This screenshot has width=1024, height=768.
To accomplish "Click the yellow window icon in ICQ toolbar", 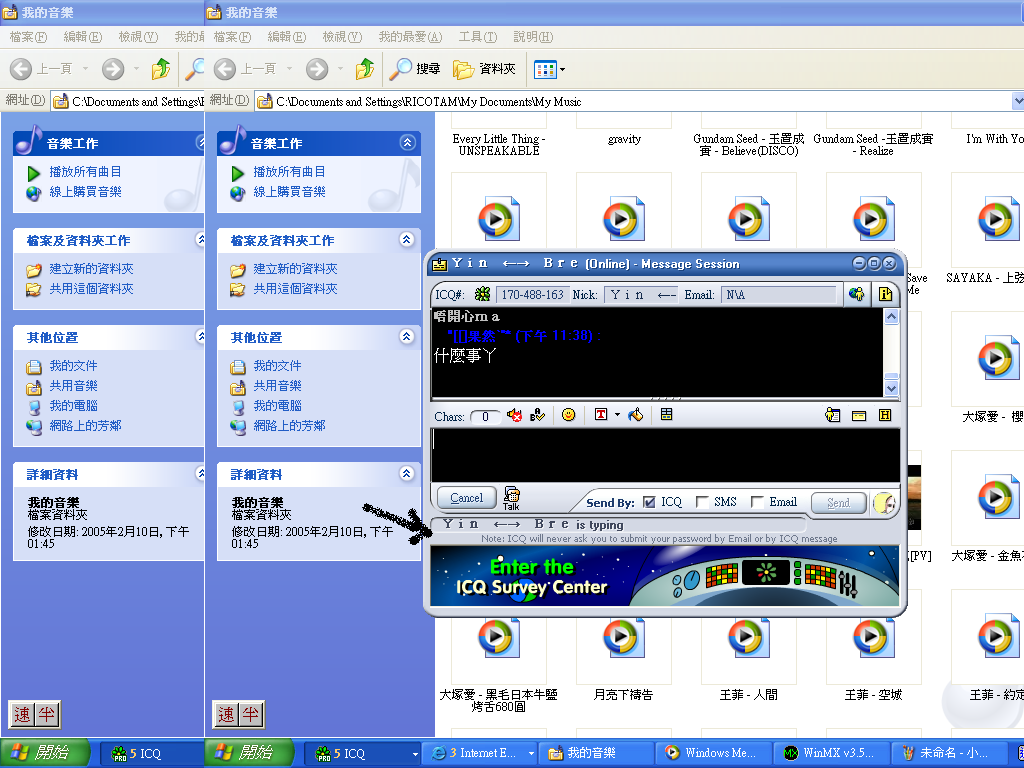I will (859, 416).
